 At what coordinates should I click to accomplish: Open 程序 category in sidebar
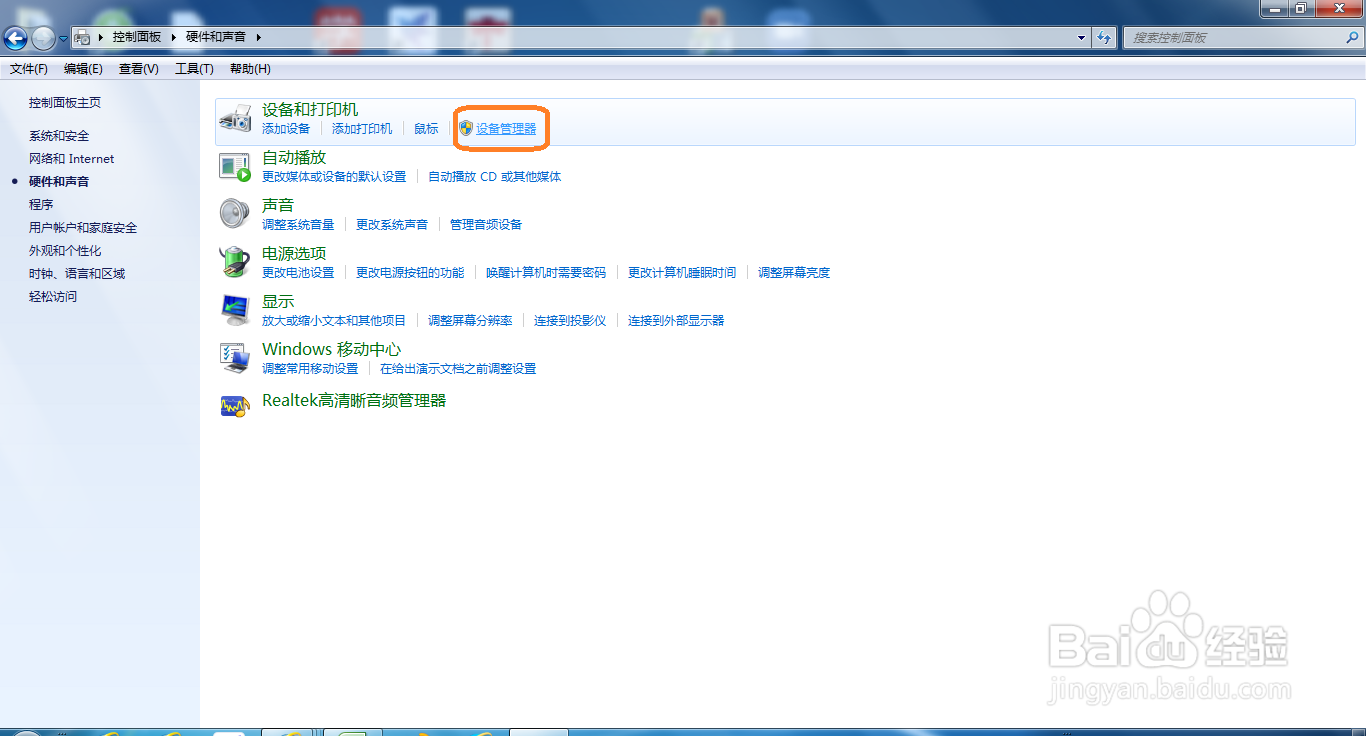41,205
